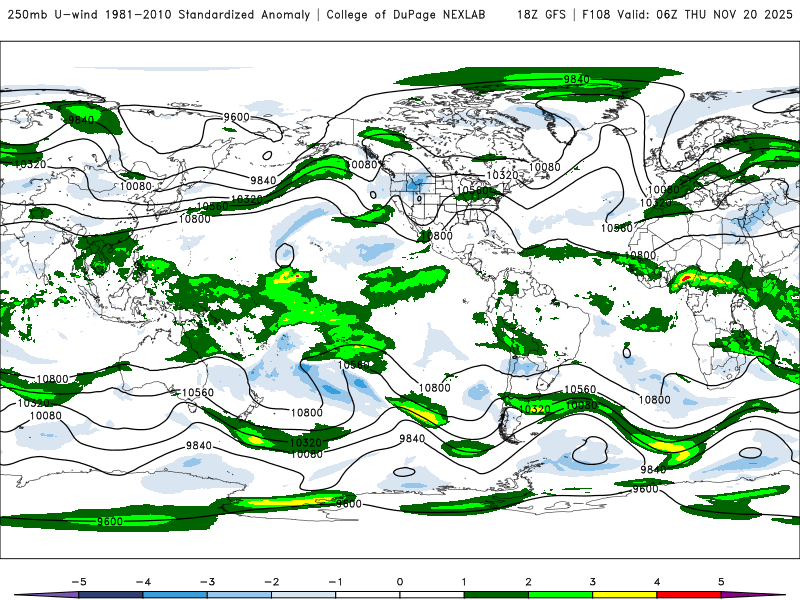
Task: Select the yellow 3 to 4 legend swatch
Action: [624, 595]
